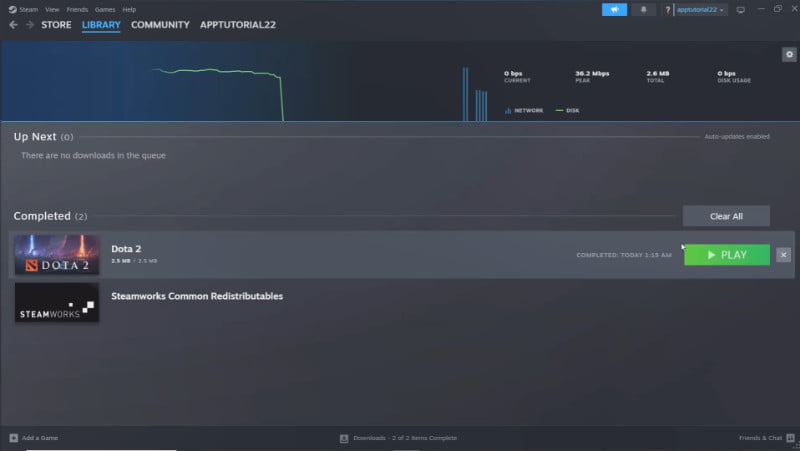Image resolution: width=800 pixels, height=451 pixels.
Task: Click the 2.6 MB TOTAL stat
Action: (658, 77)
